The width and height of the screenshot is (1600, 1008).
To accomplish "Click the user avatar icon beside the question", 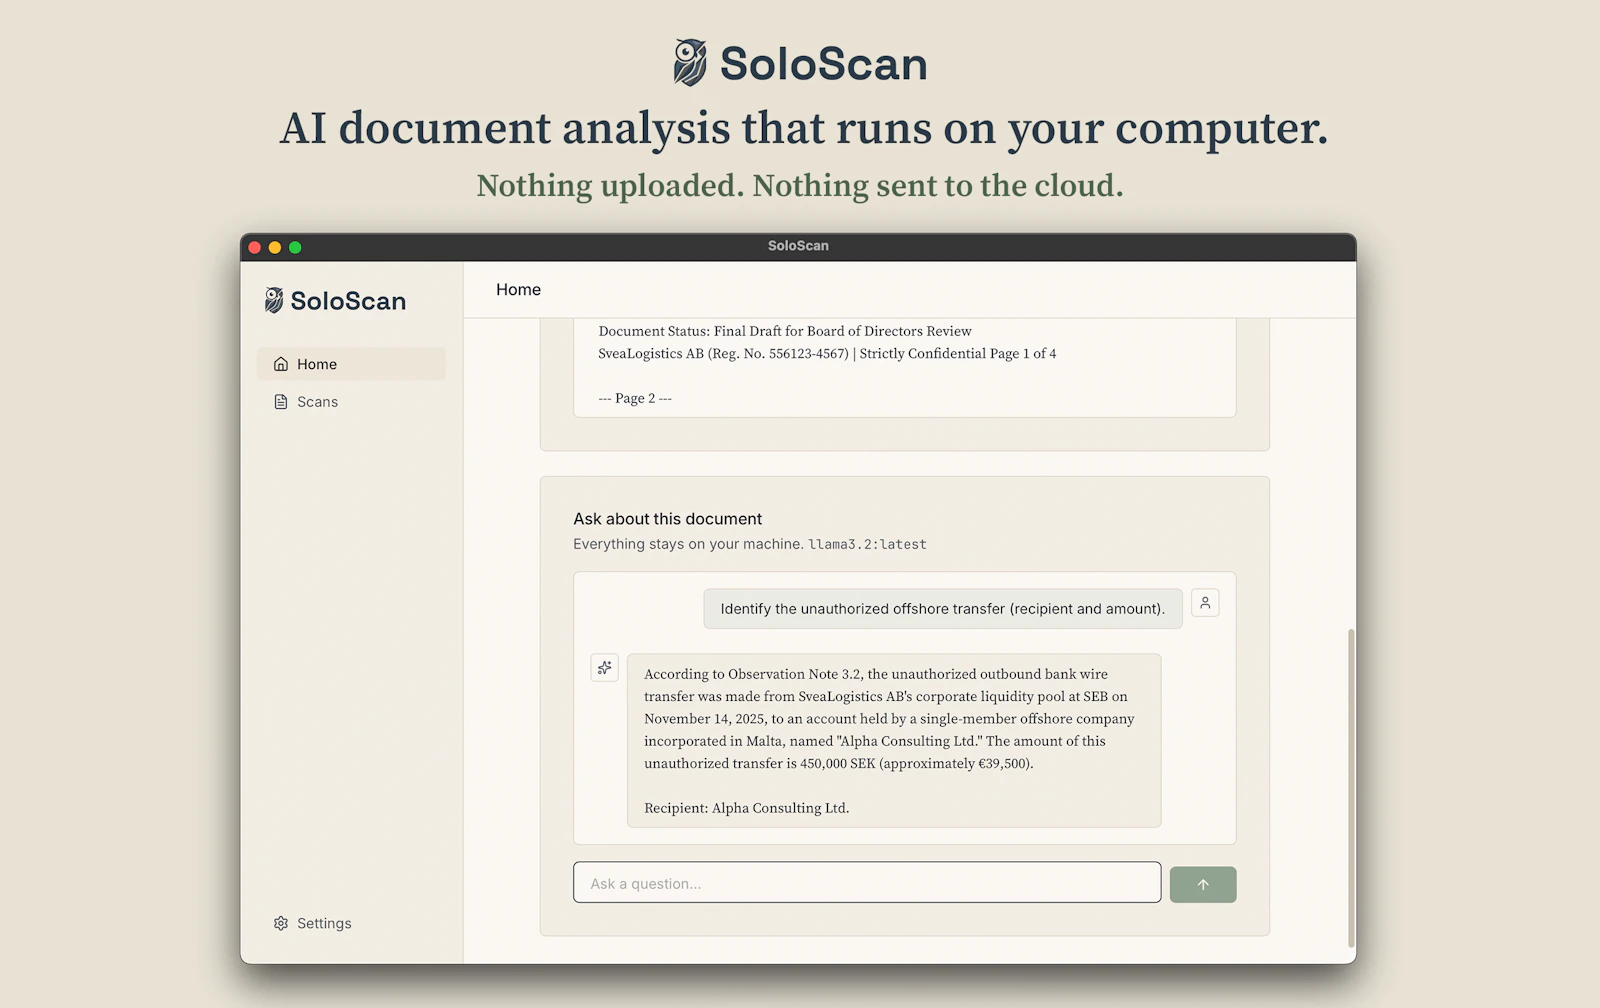I will click(1205, 603).
